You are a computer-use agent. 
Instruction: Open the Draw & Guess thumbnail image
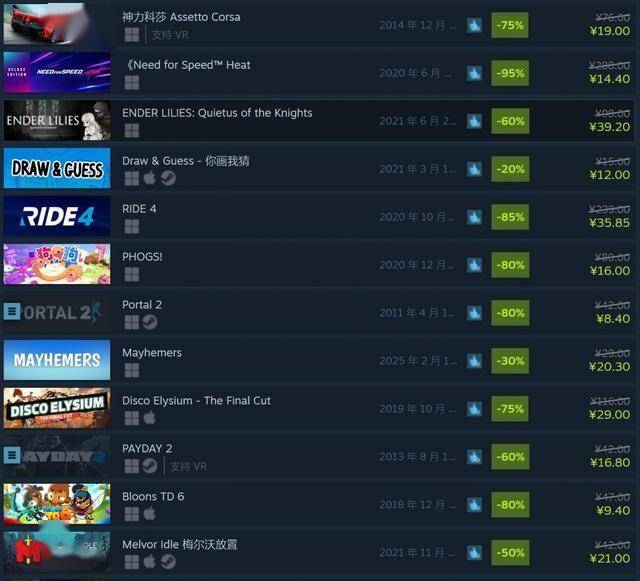[x=57, y=168]
